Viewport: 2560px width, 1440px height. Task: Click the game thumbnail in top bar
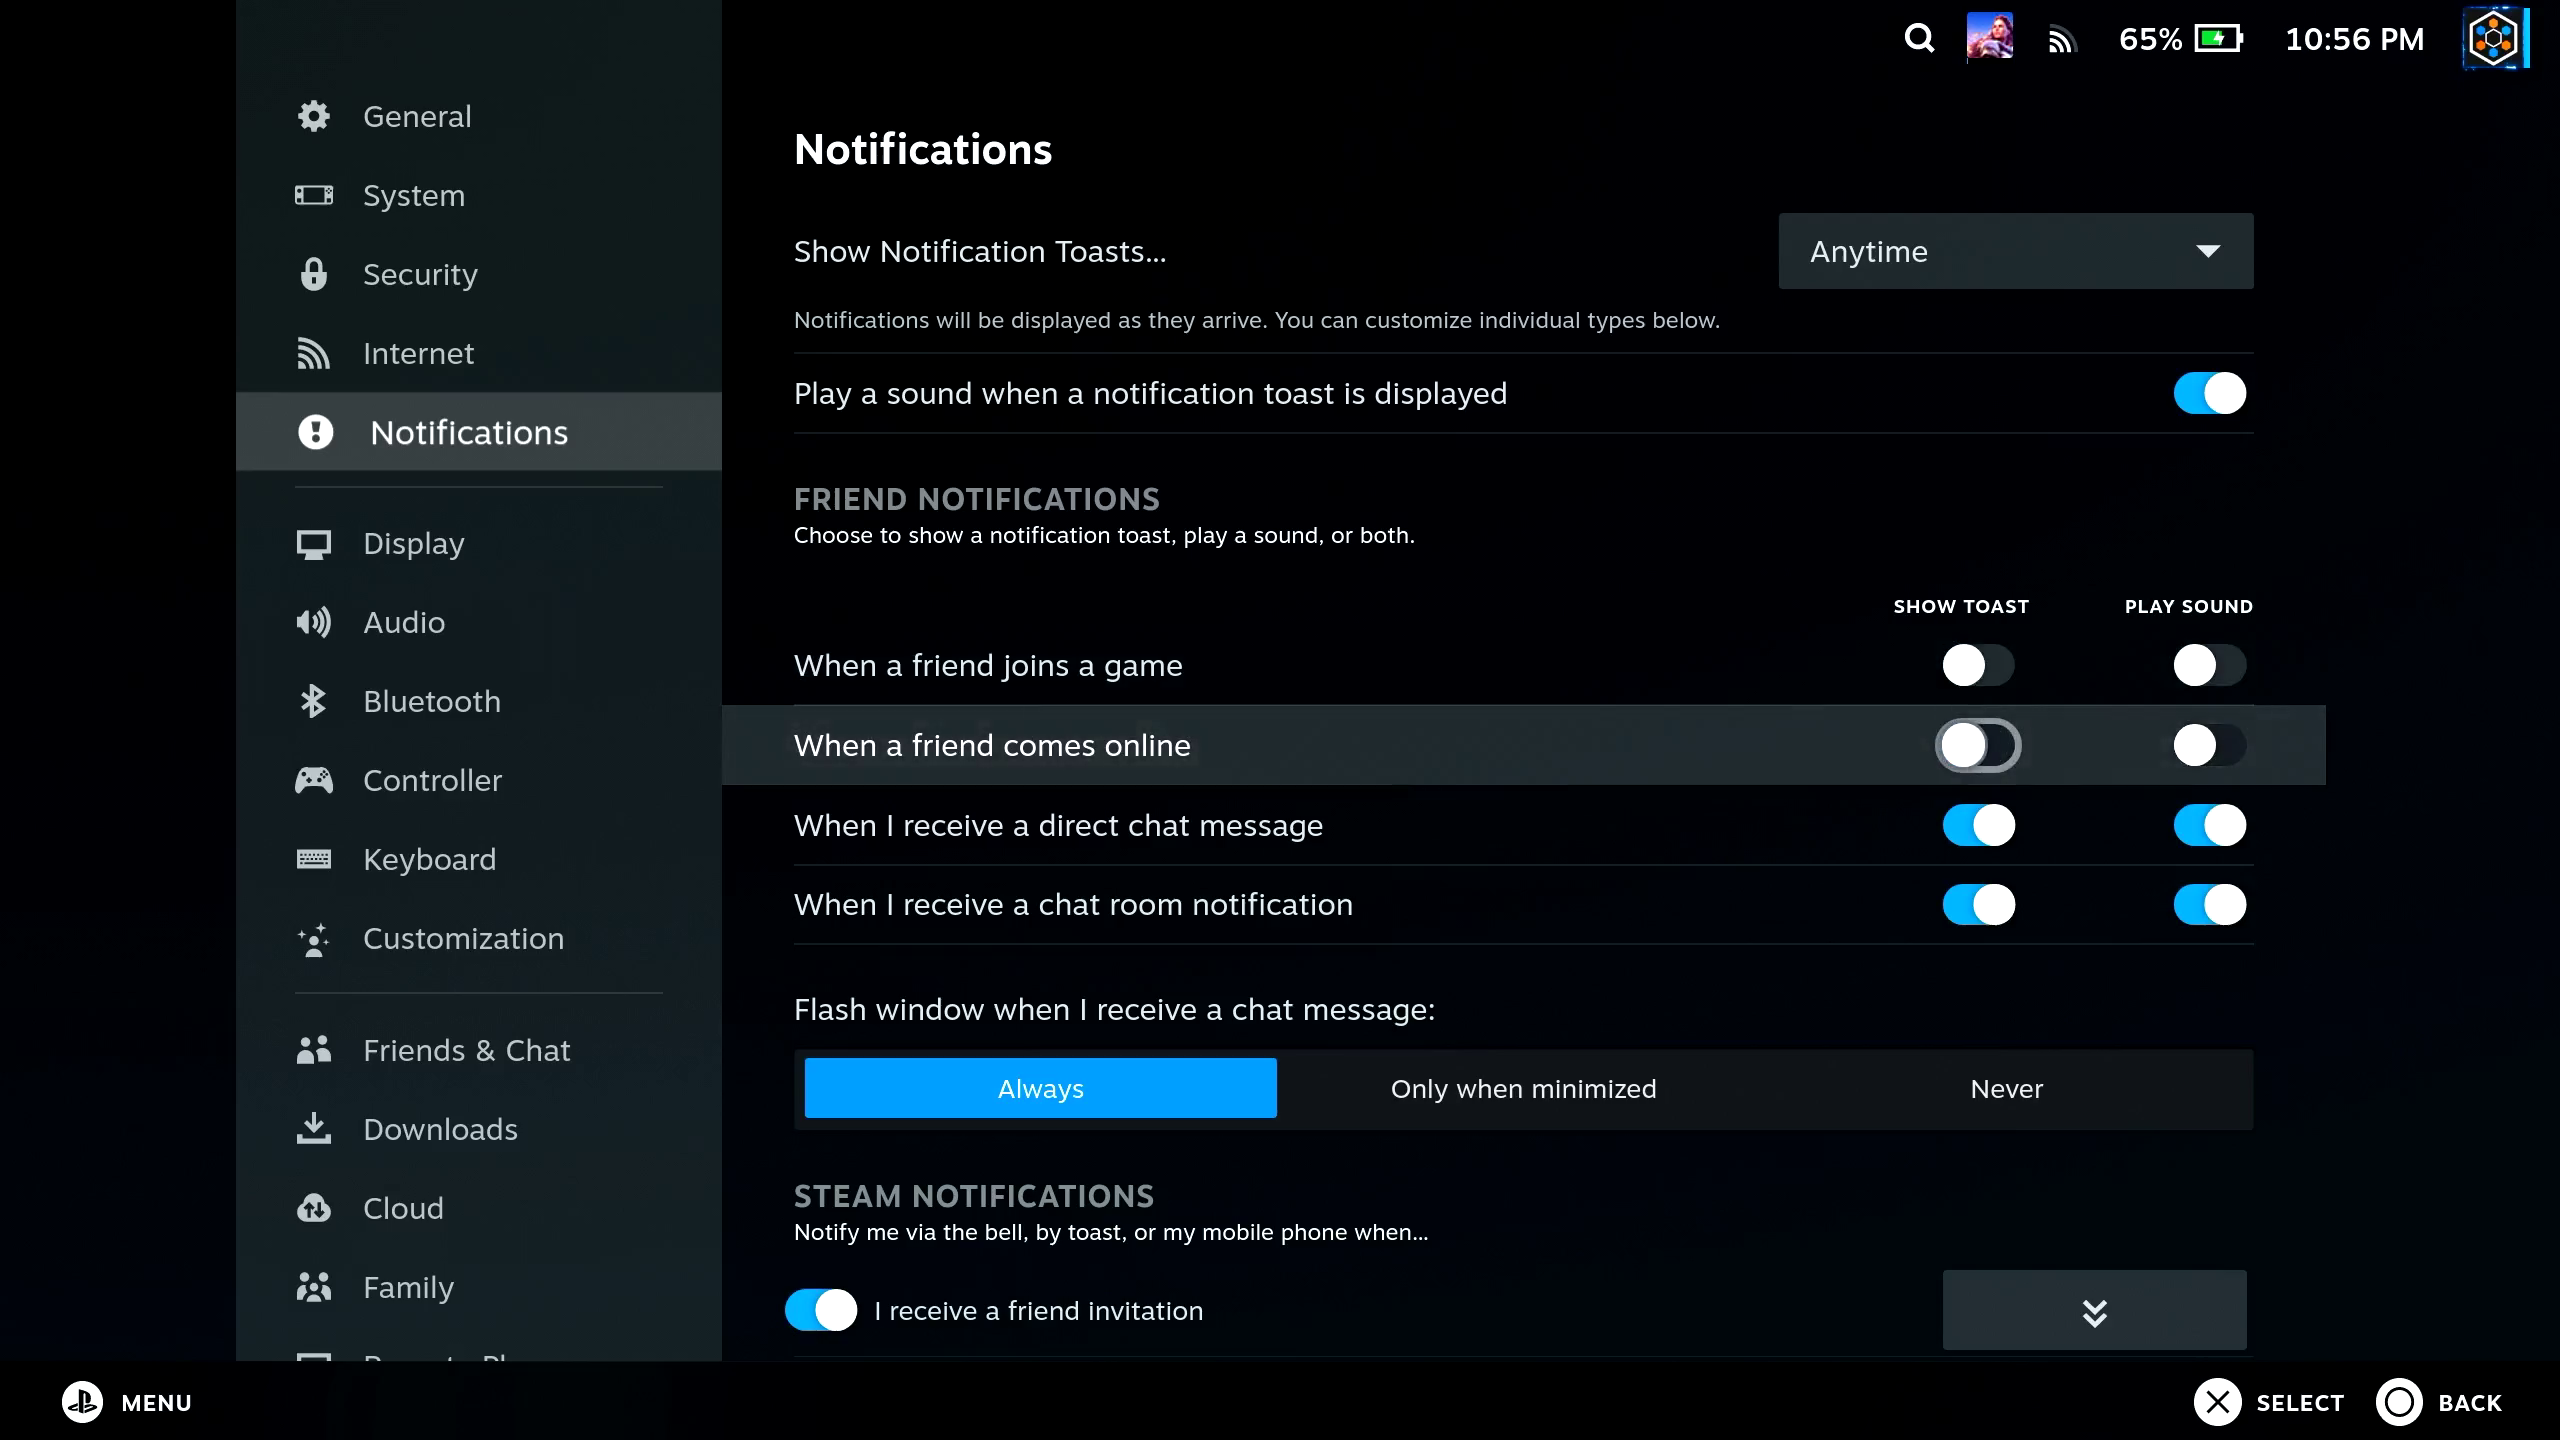[1989, 37]
